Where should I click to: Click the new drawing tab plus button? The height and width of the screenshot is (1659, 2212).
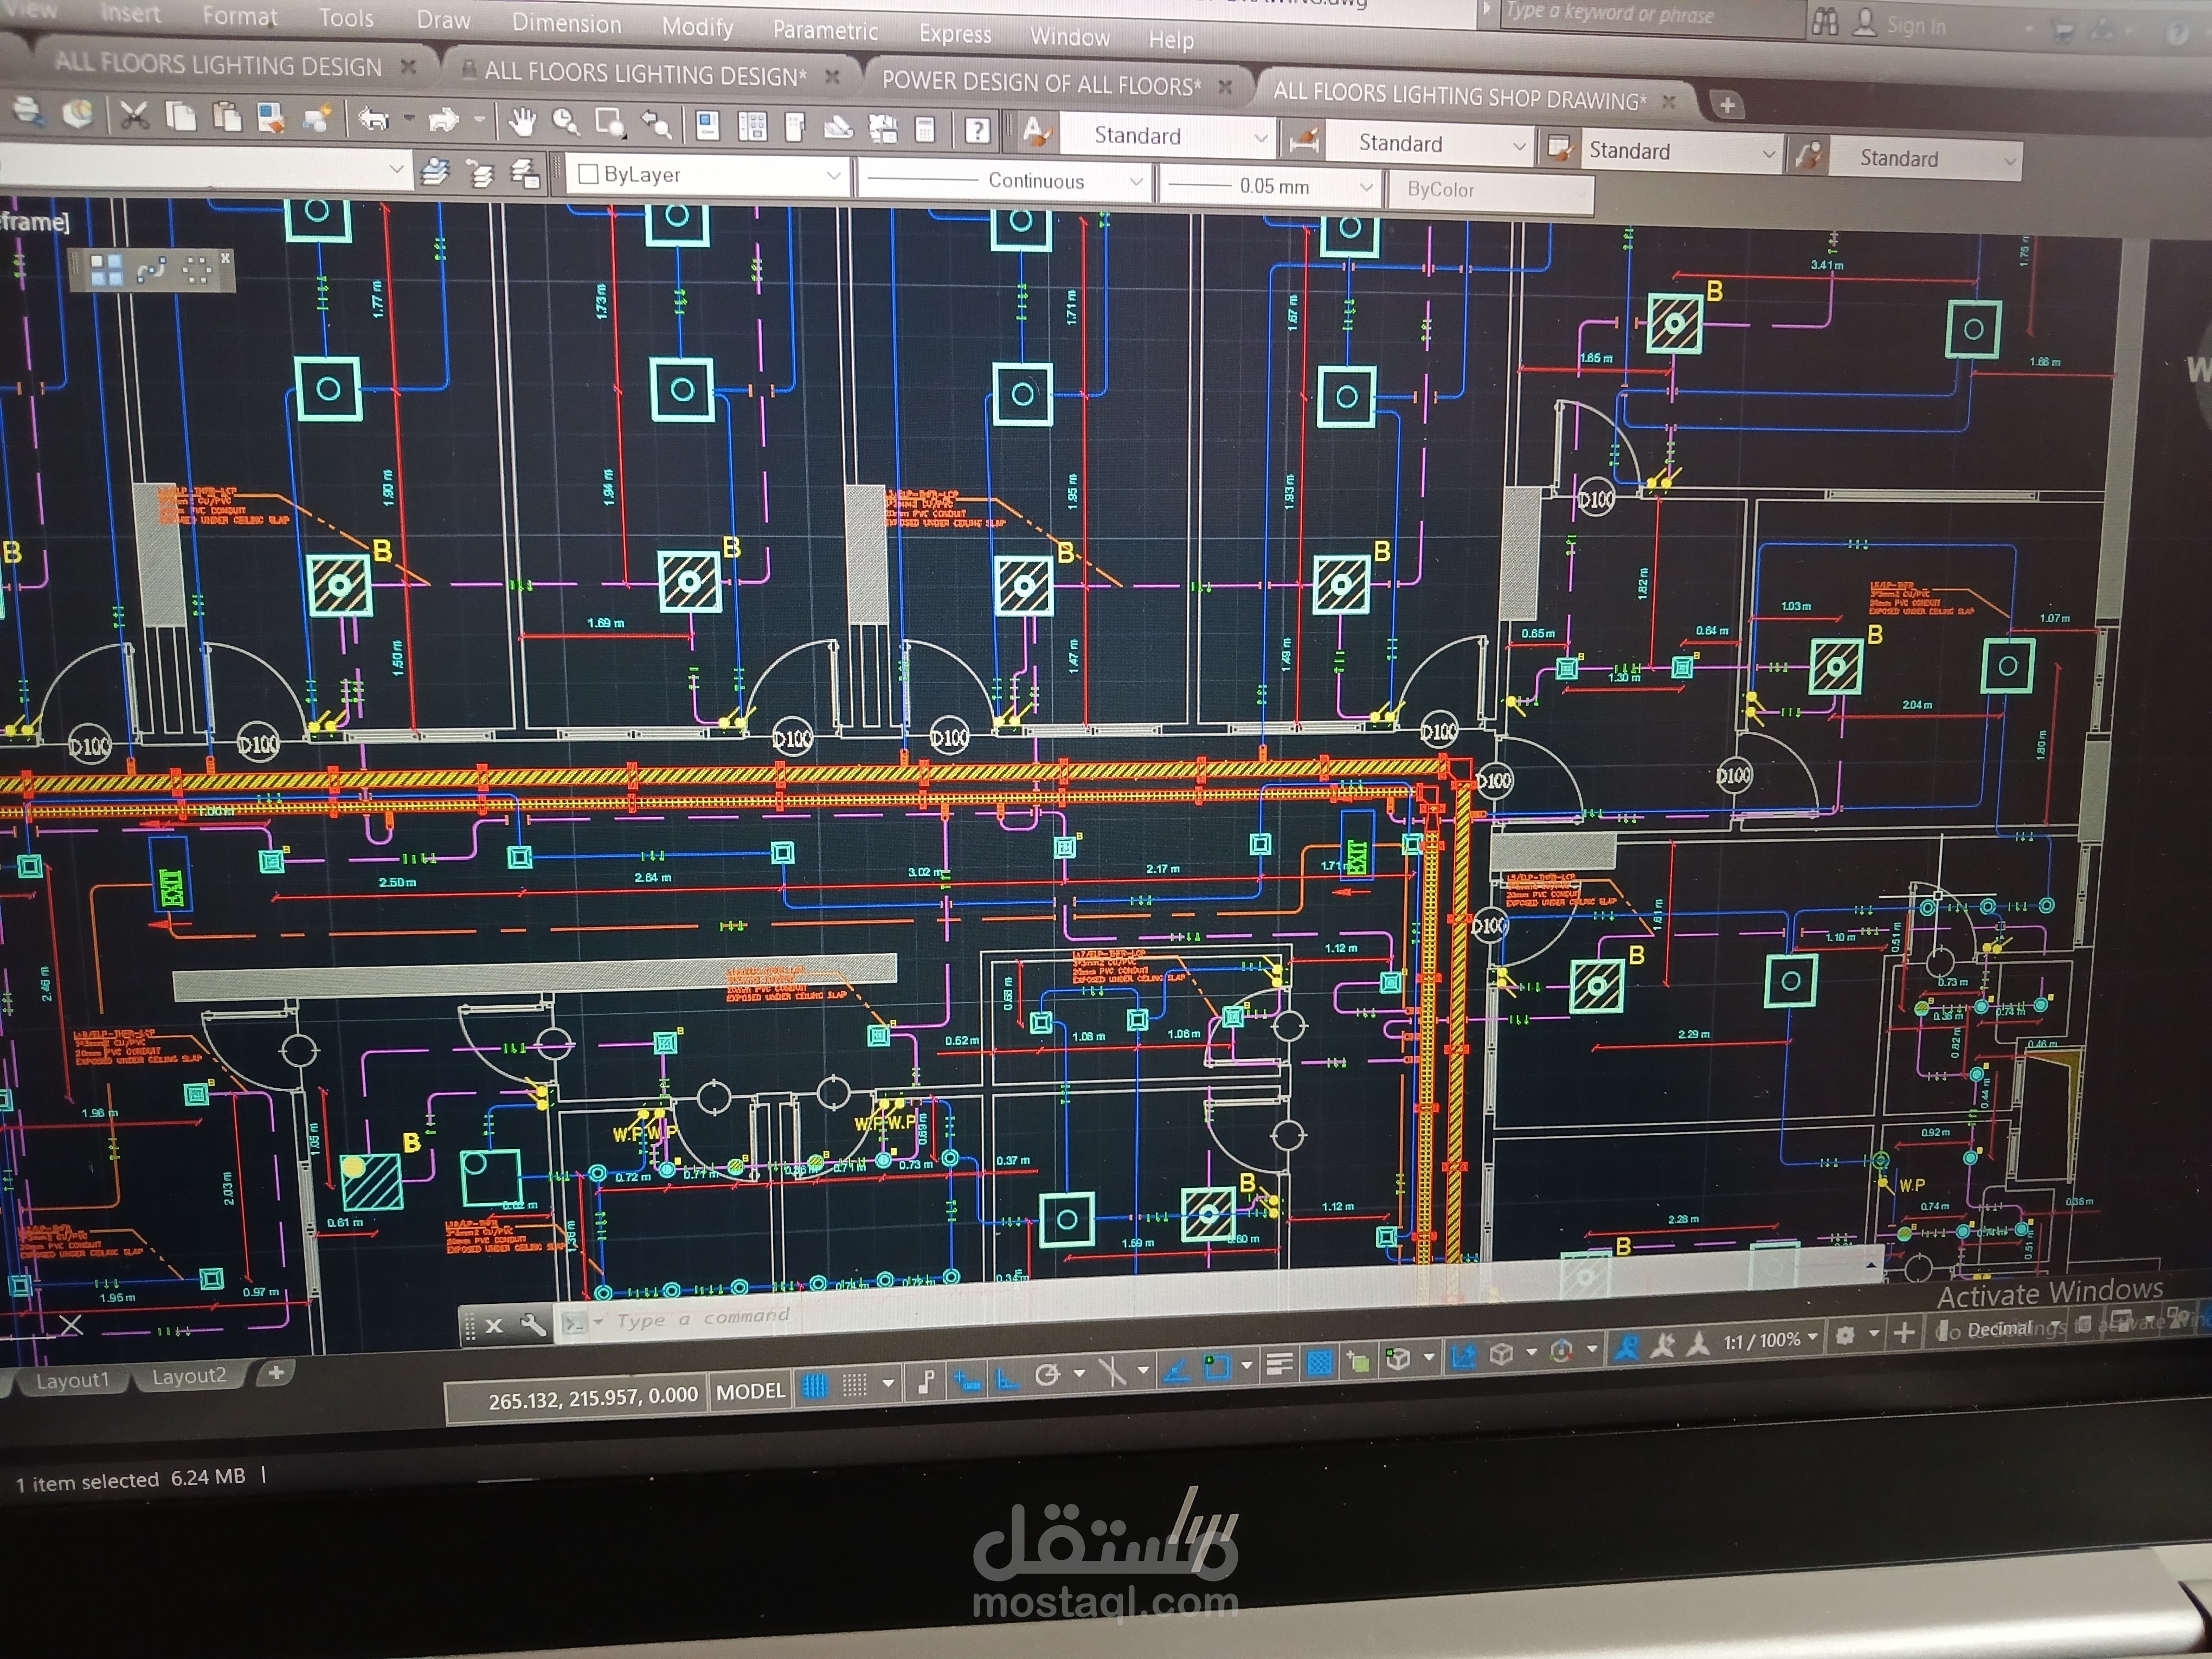(1727, 105)
